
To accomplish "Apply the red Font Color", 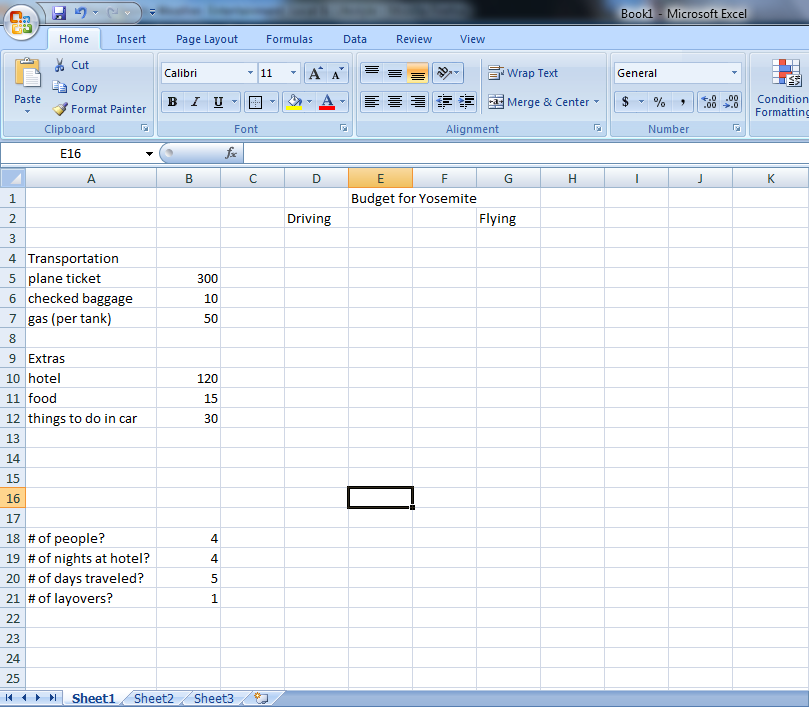I will coord(327,102).
